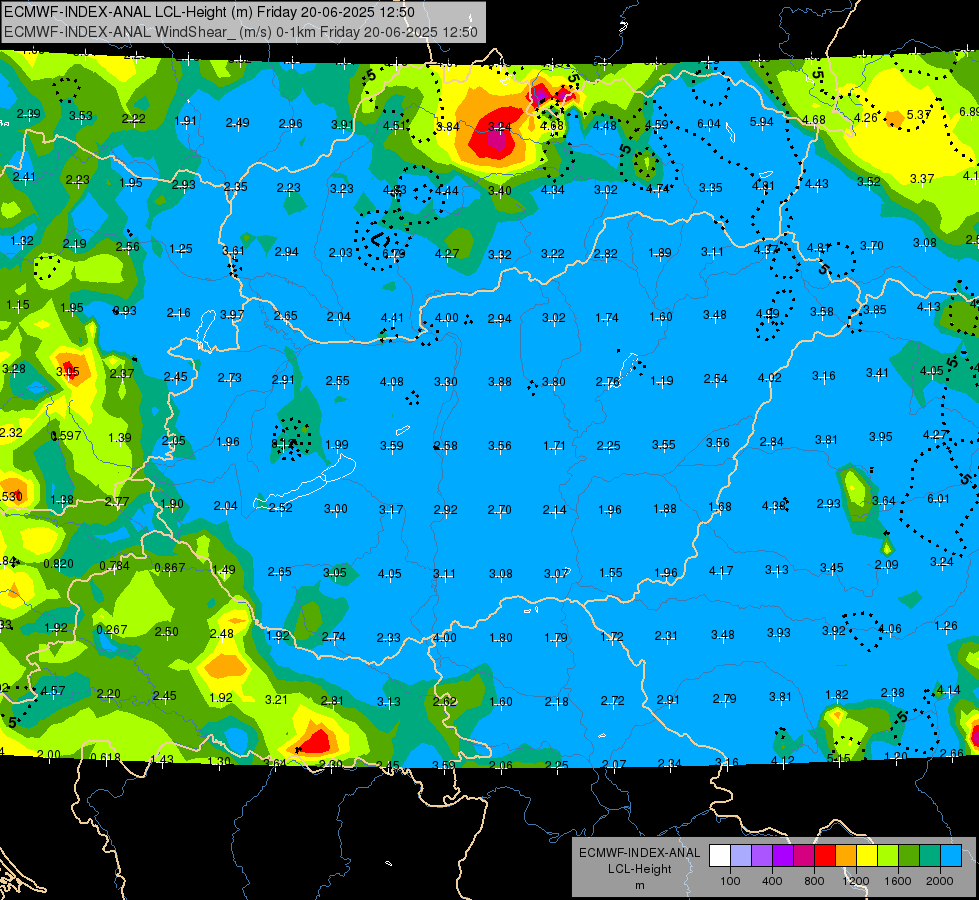Click the wind shear value 0.867
The height and width of the screenshot is (900, 979).
click(169, 568)
